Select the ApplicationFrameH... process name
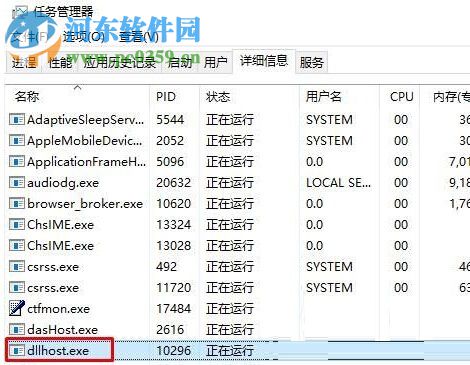The width and height of the screenshot is (470, 365). pos(87,162)
